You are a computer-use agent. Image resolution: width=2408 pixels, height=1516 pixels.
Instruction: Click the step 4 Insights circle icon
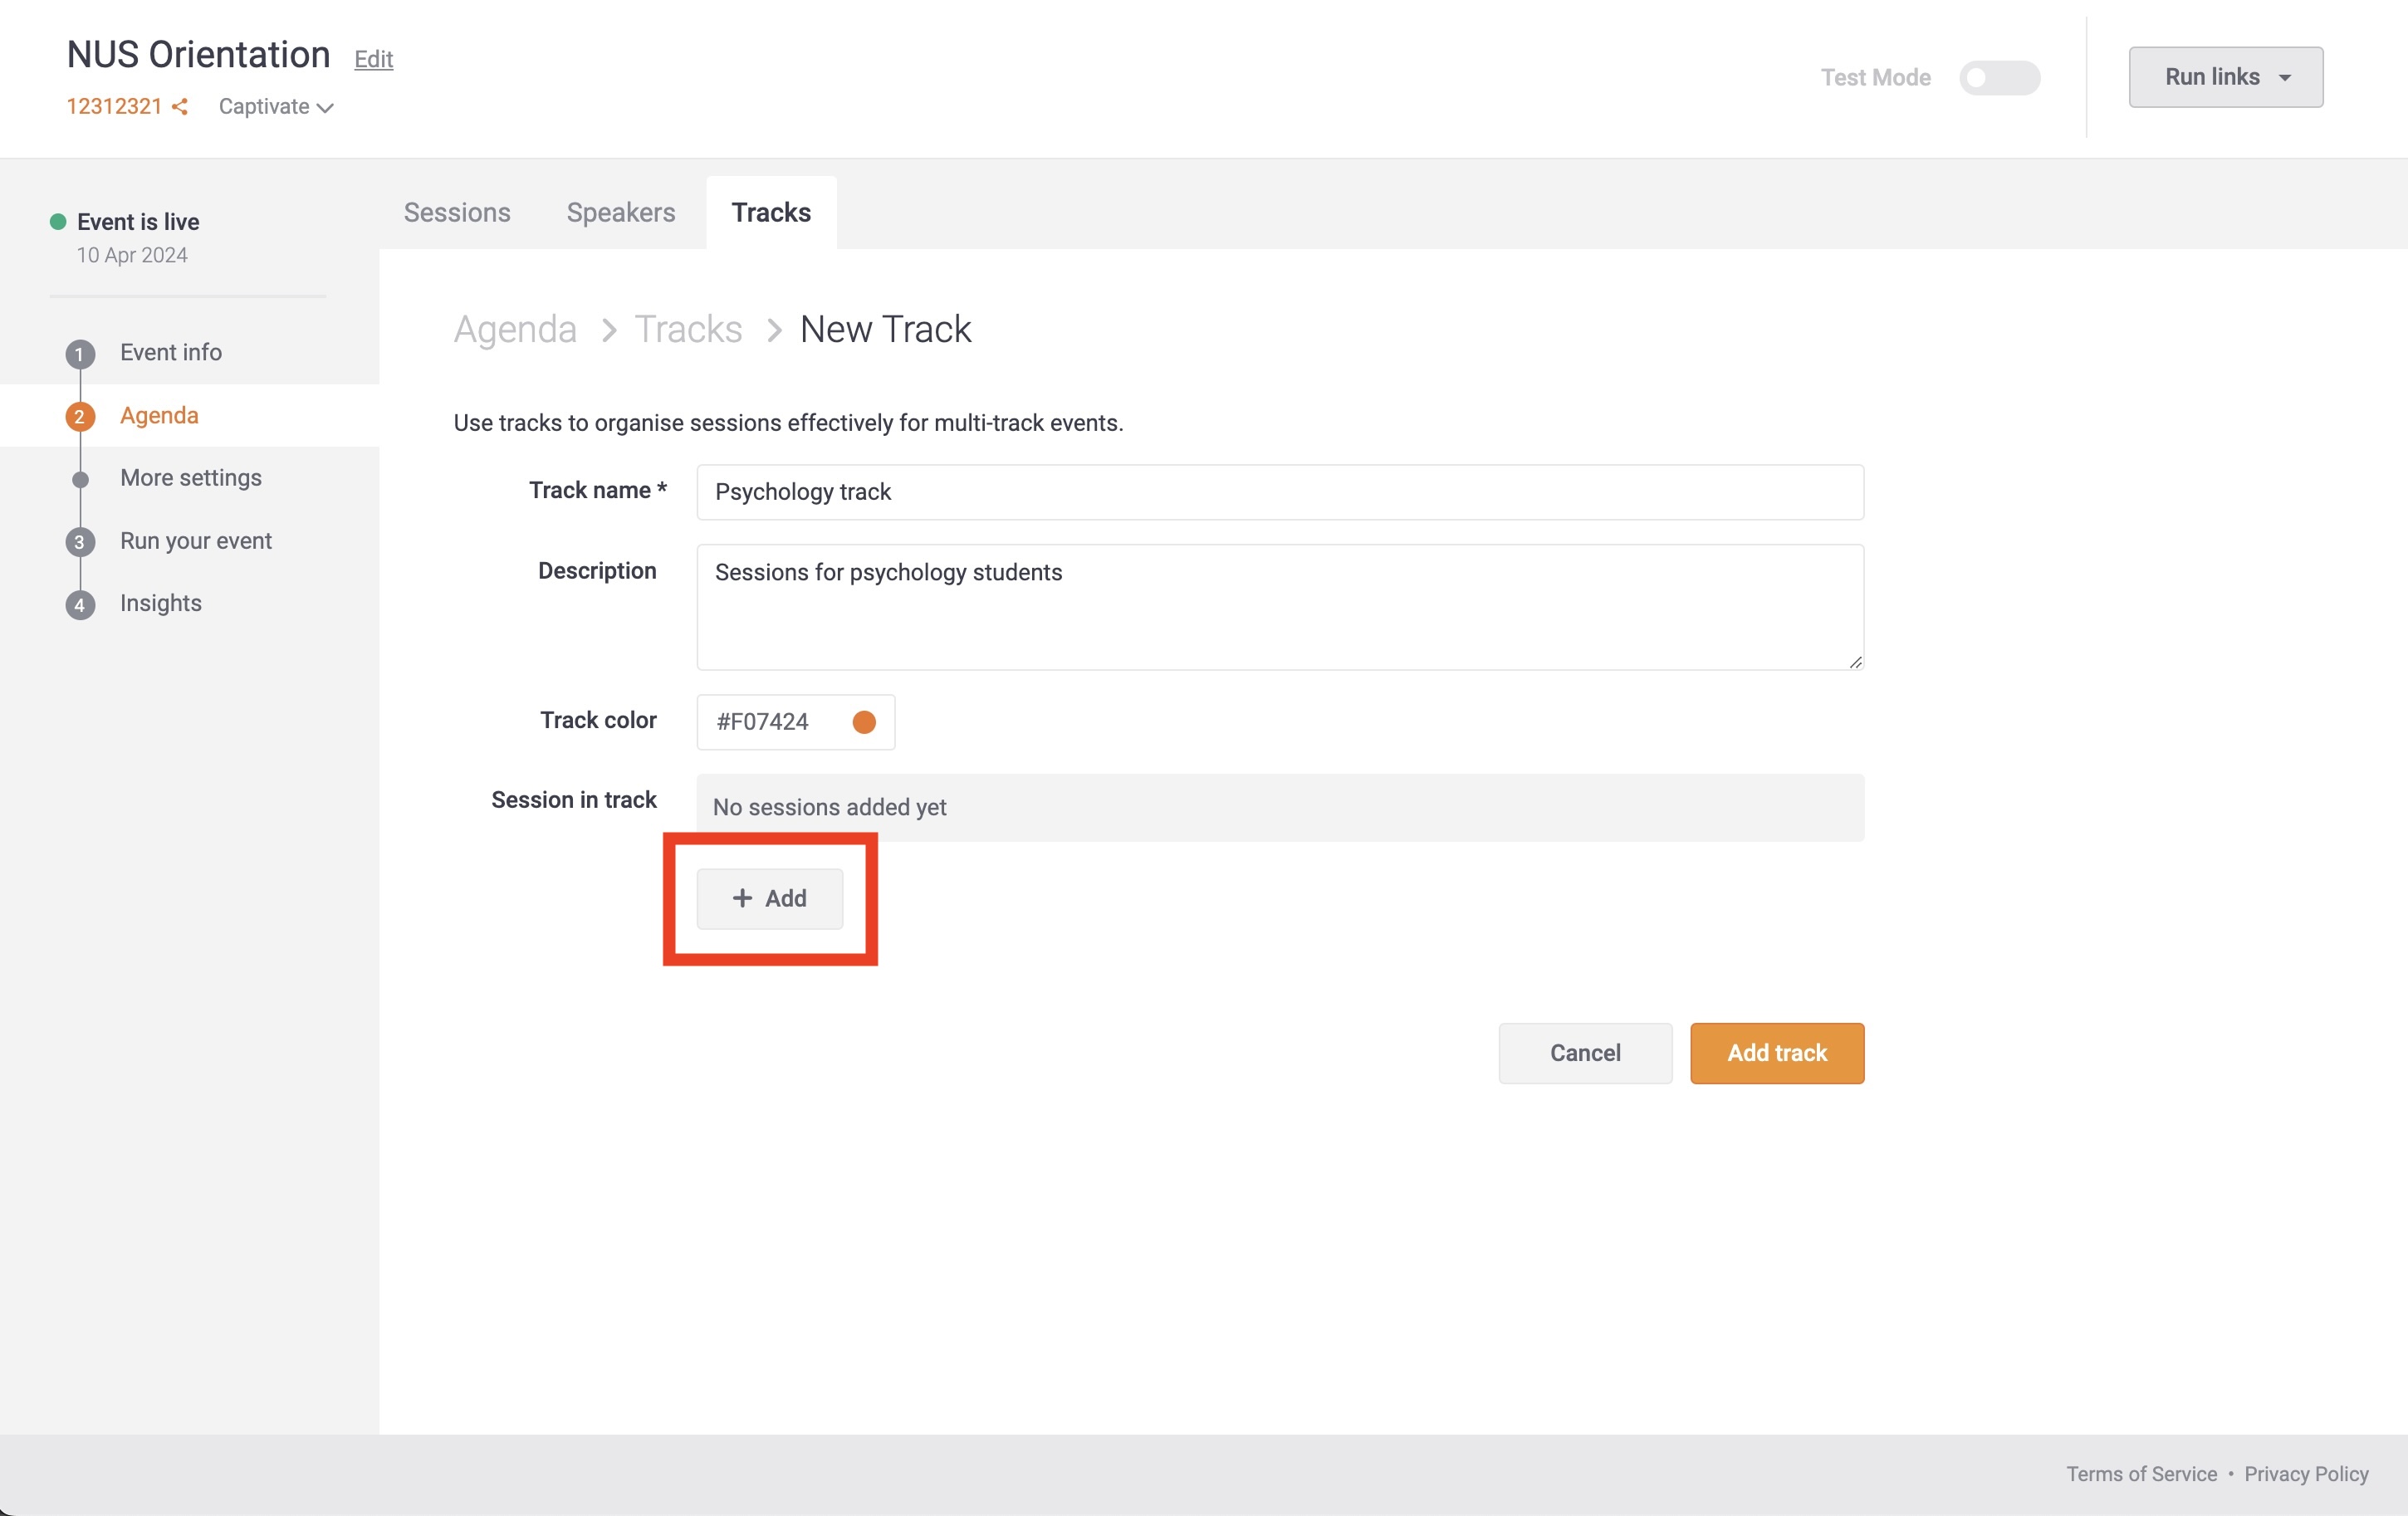click(x=80, y=605)
